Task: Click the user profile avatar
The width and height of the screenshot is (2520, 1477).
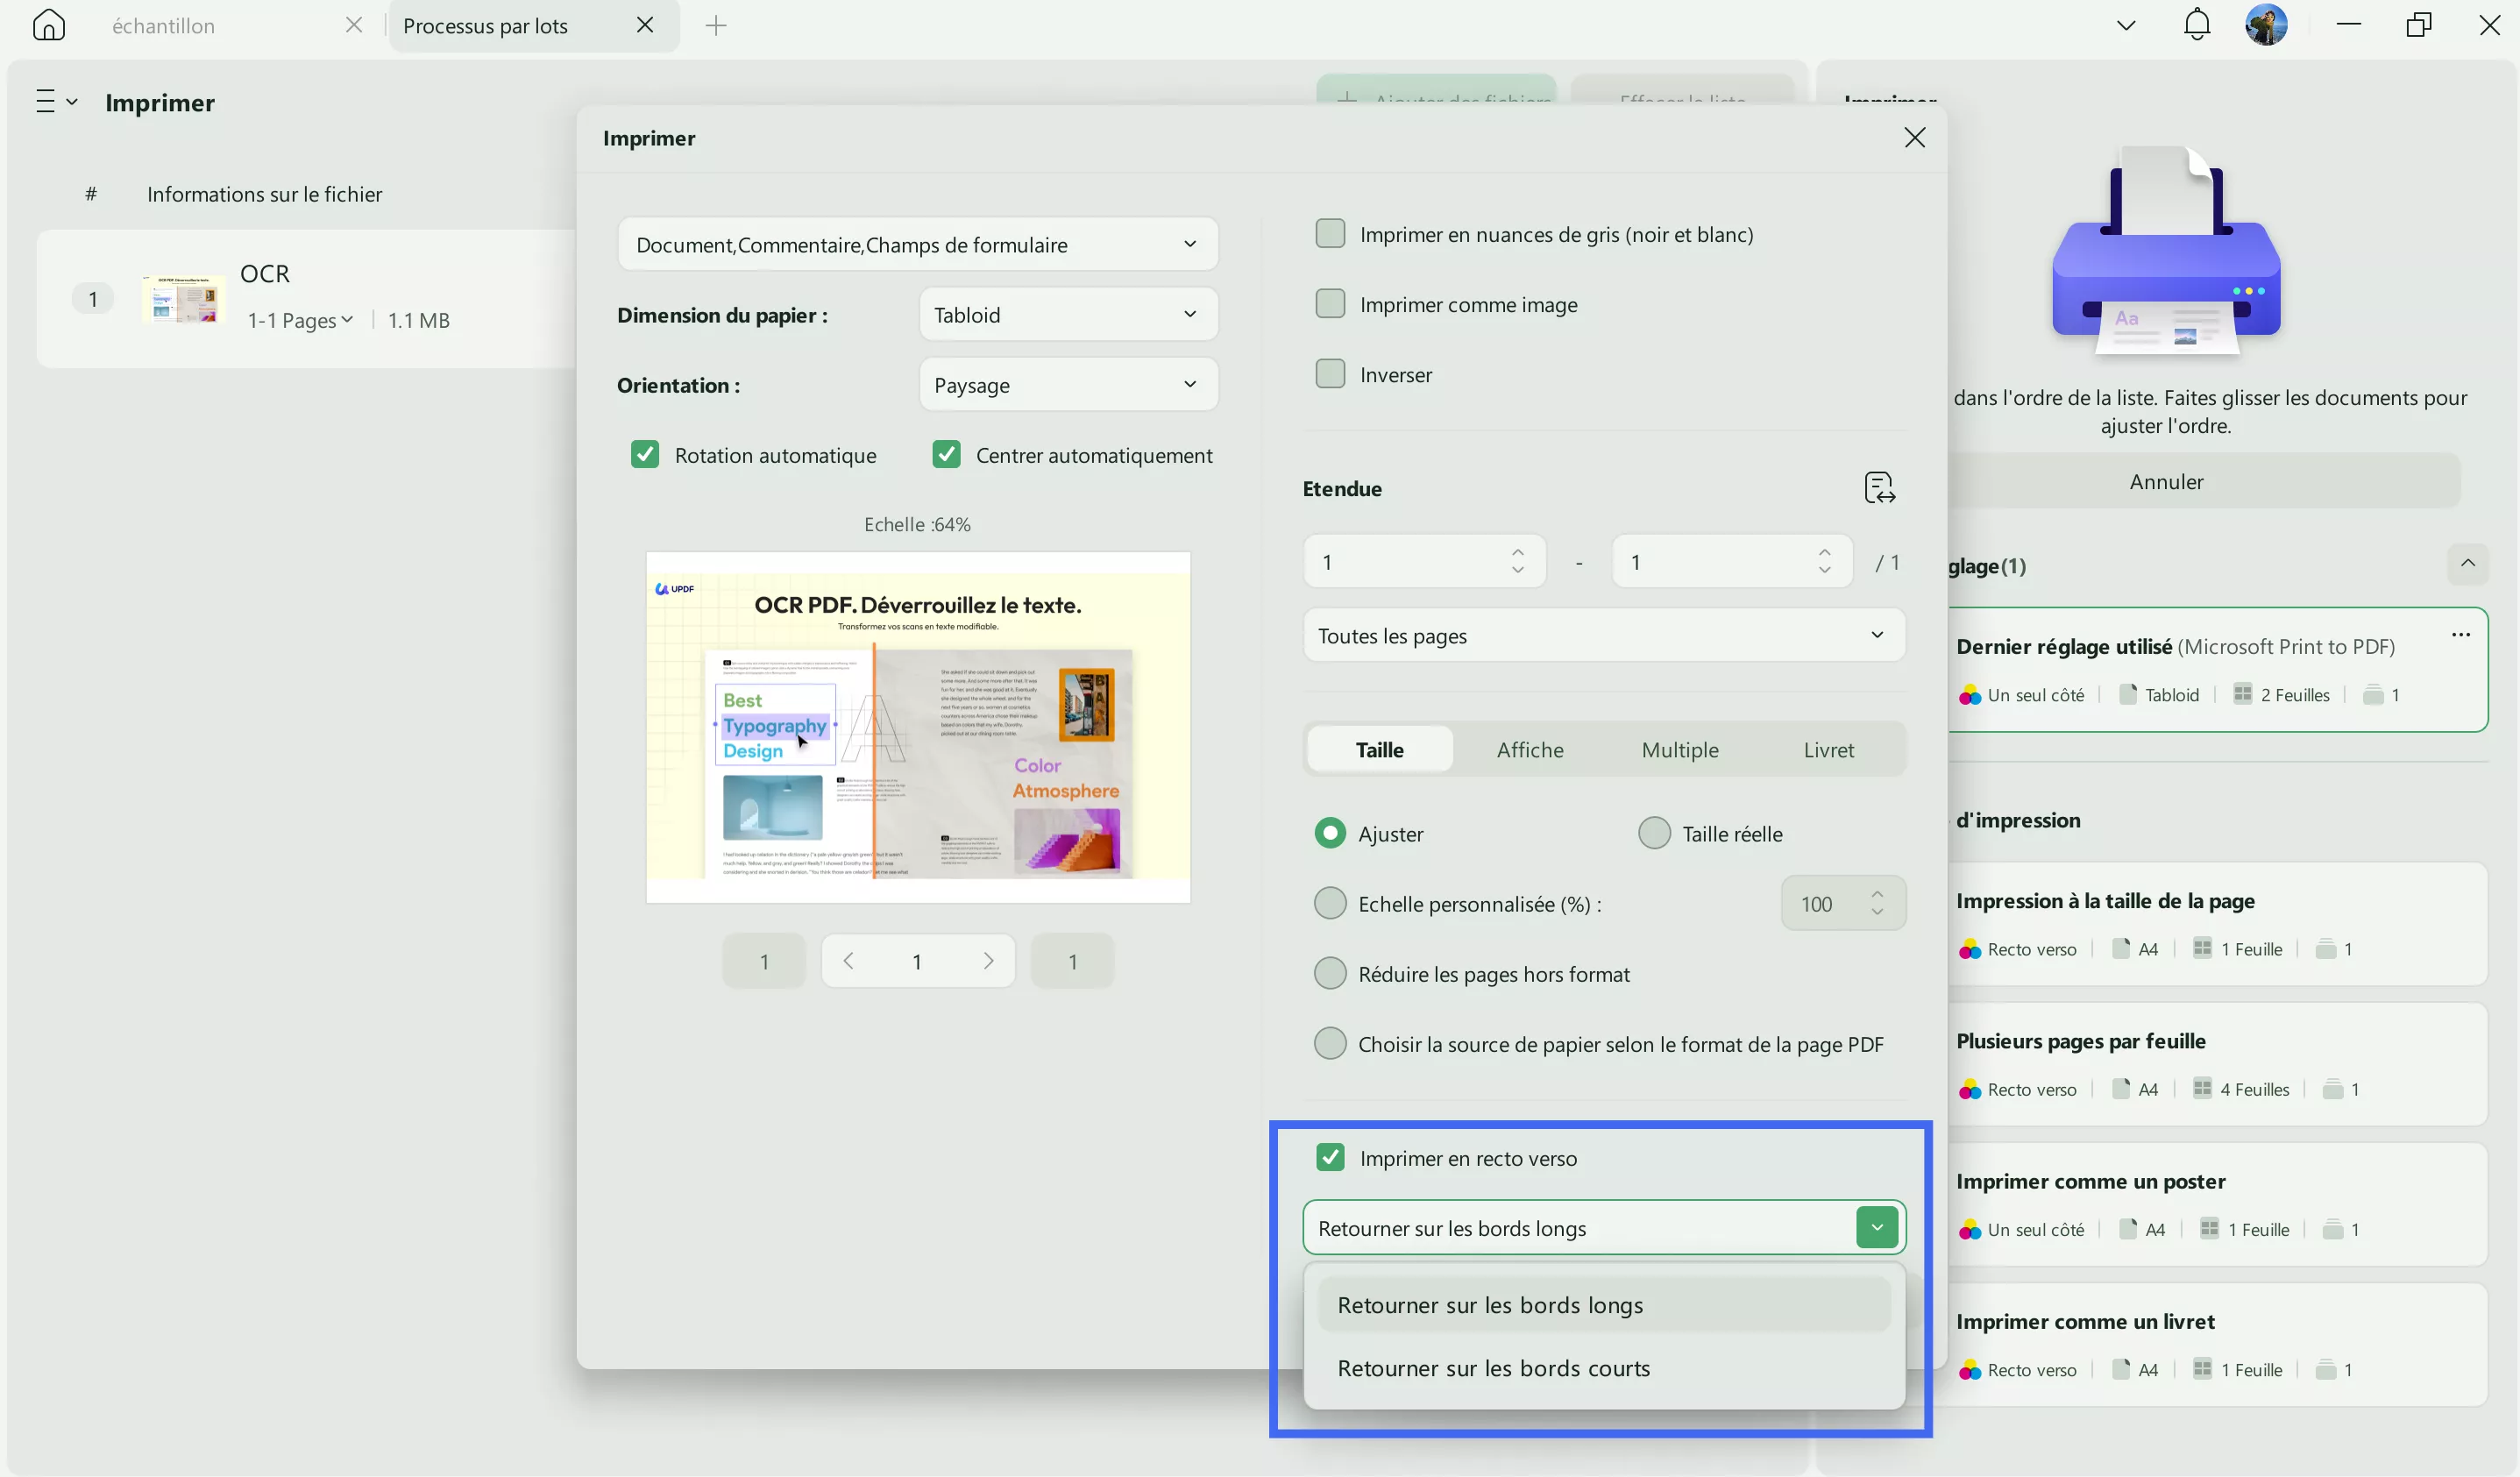Action: tap(2265, 25)
